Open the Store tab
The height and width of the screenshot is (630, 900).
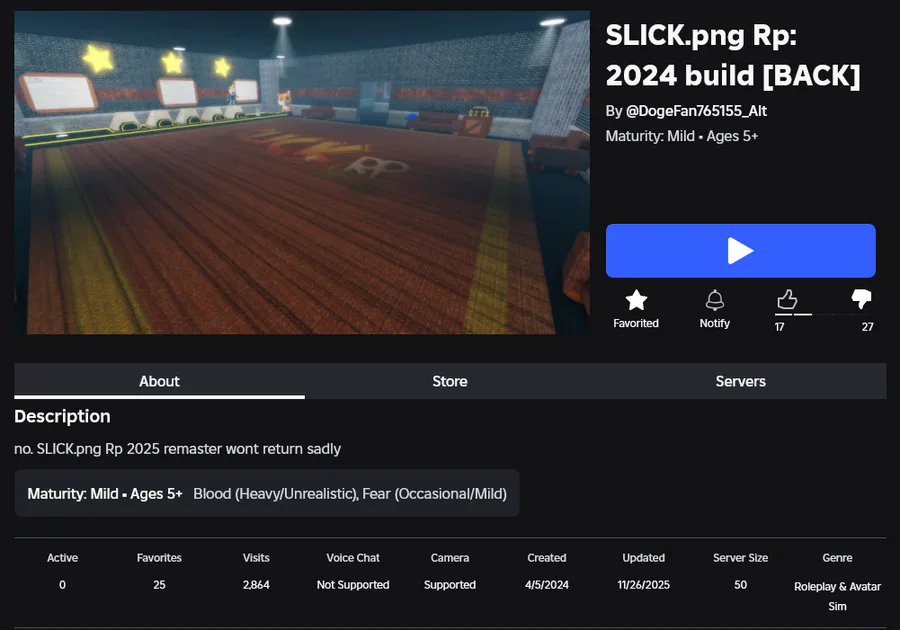(450, 381)
